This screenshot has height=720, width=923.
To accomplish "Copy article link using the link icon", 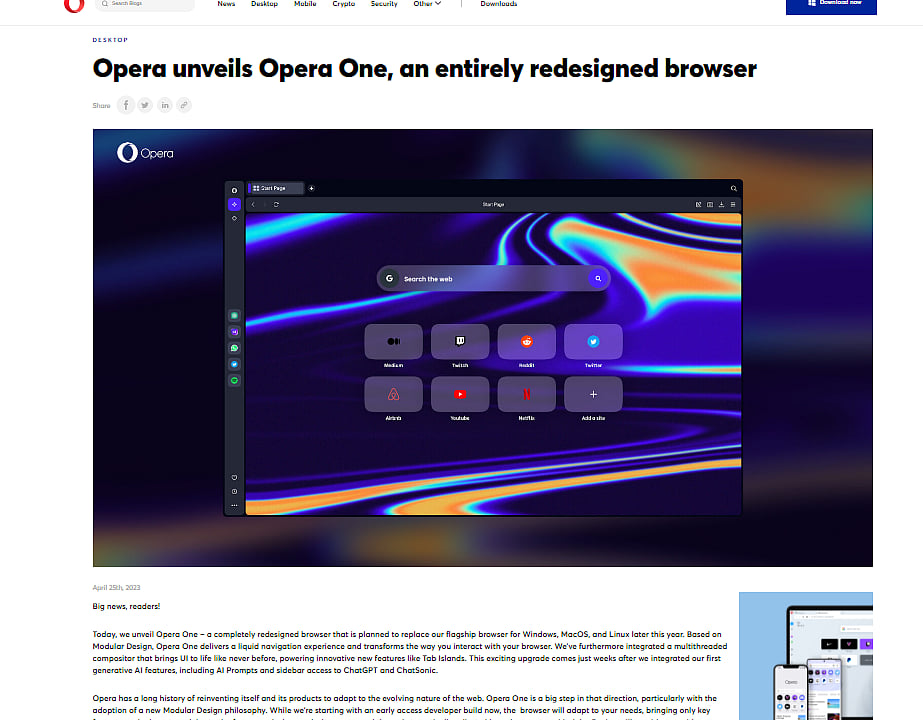I will coord(183,105).
